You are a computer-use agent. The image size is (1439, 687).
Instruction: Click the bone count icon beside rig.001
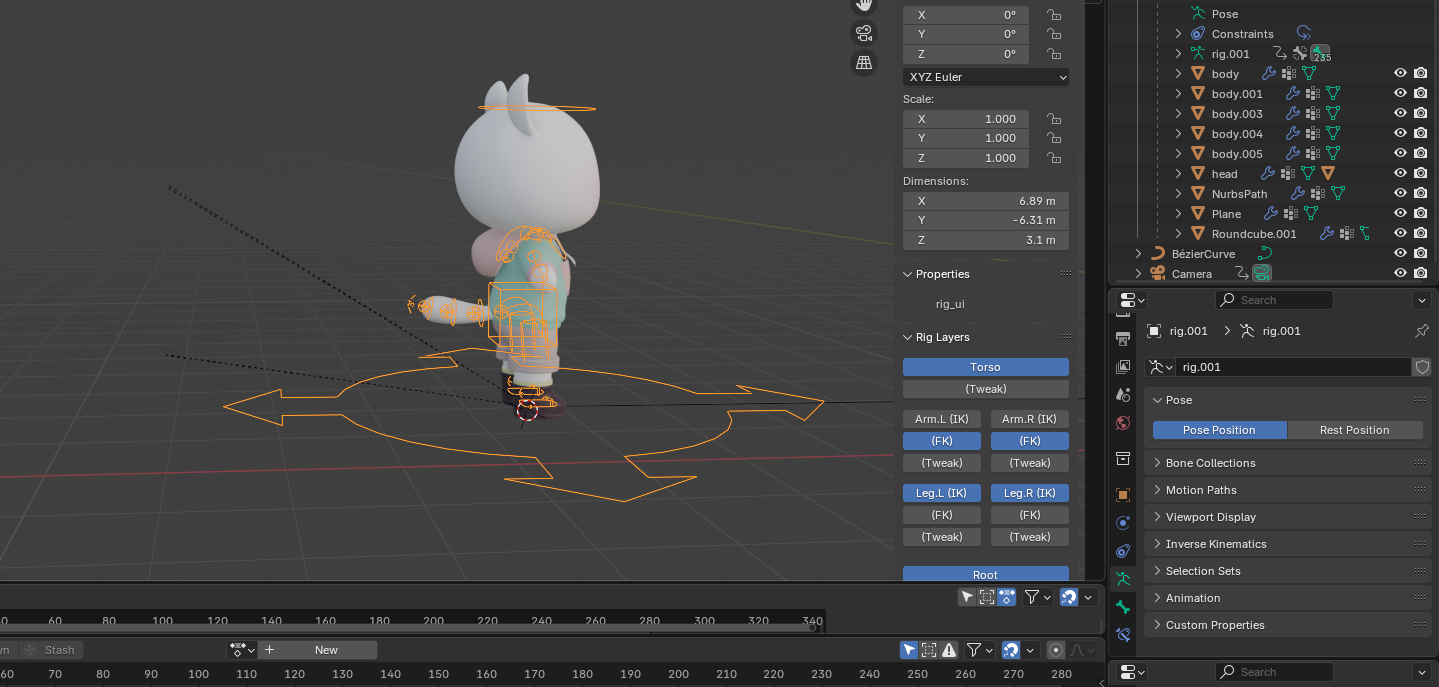(x=1320, y=54)
